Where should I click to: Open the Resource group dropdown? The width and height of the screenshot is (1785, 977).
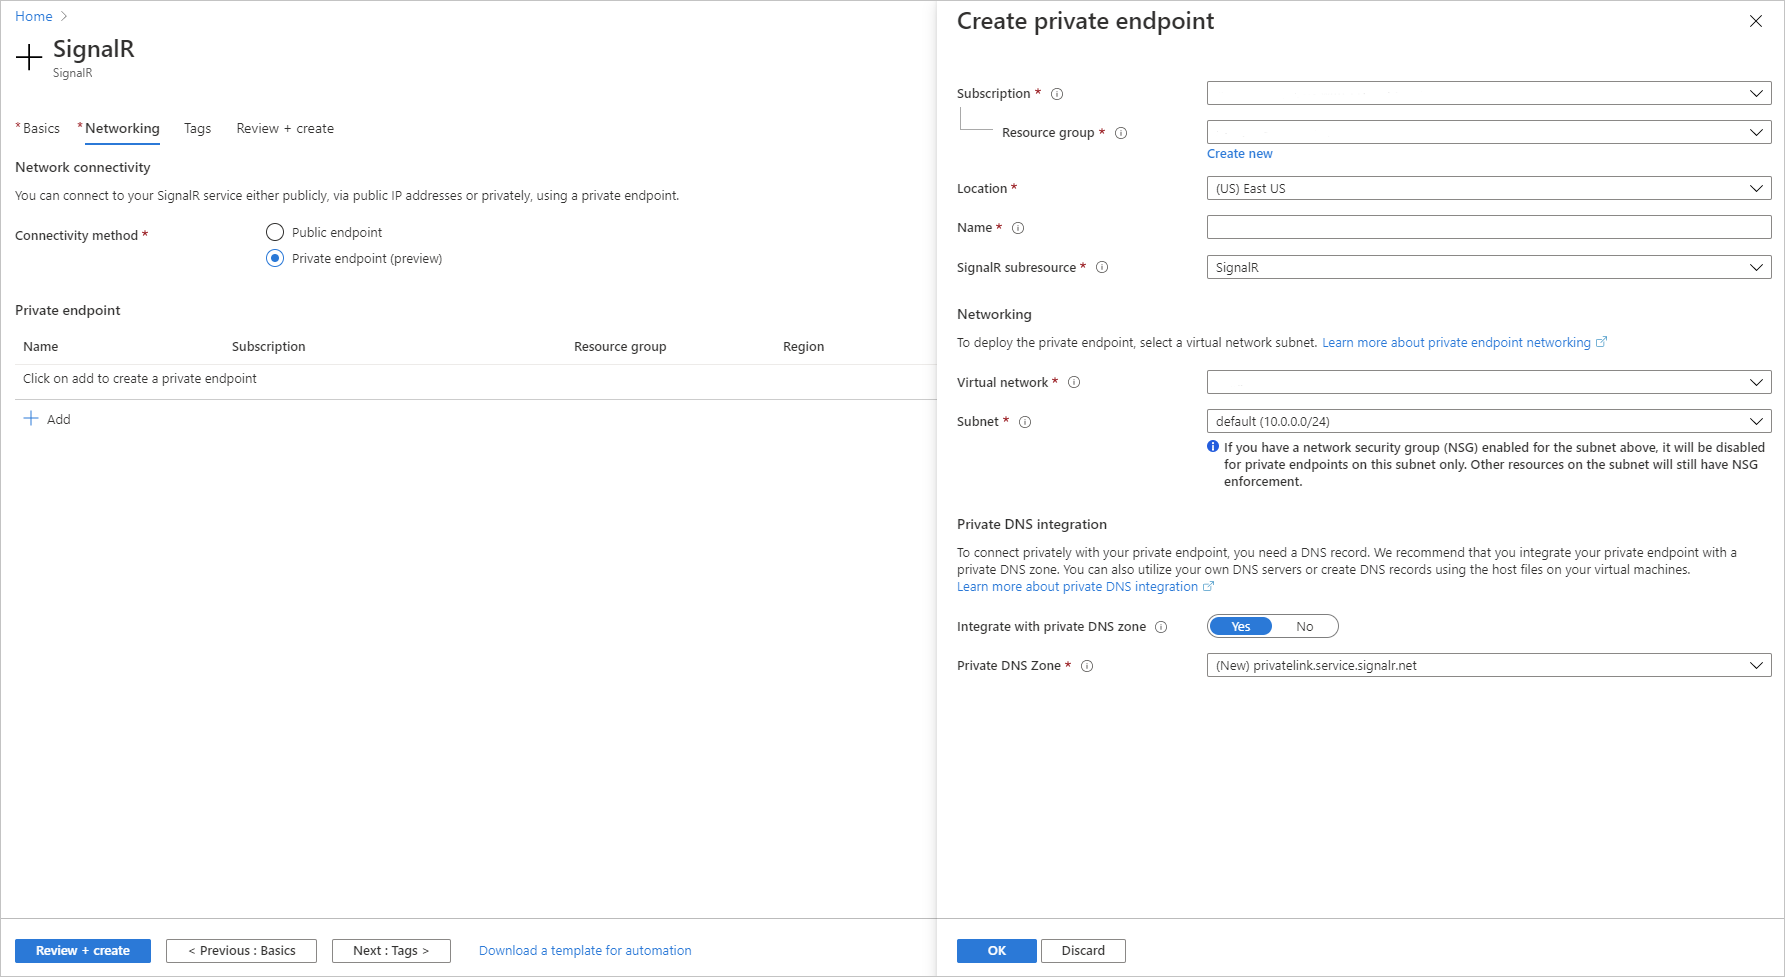pyautogui.click(x=1489, y=132)
